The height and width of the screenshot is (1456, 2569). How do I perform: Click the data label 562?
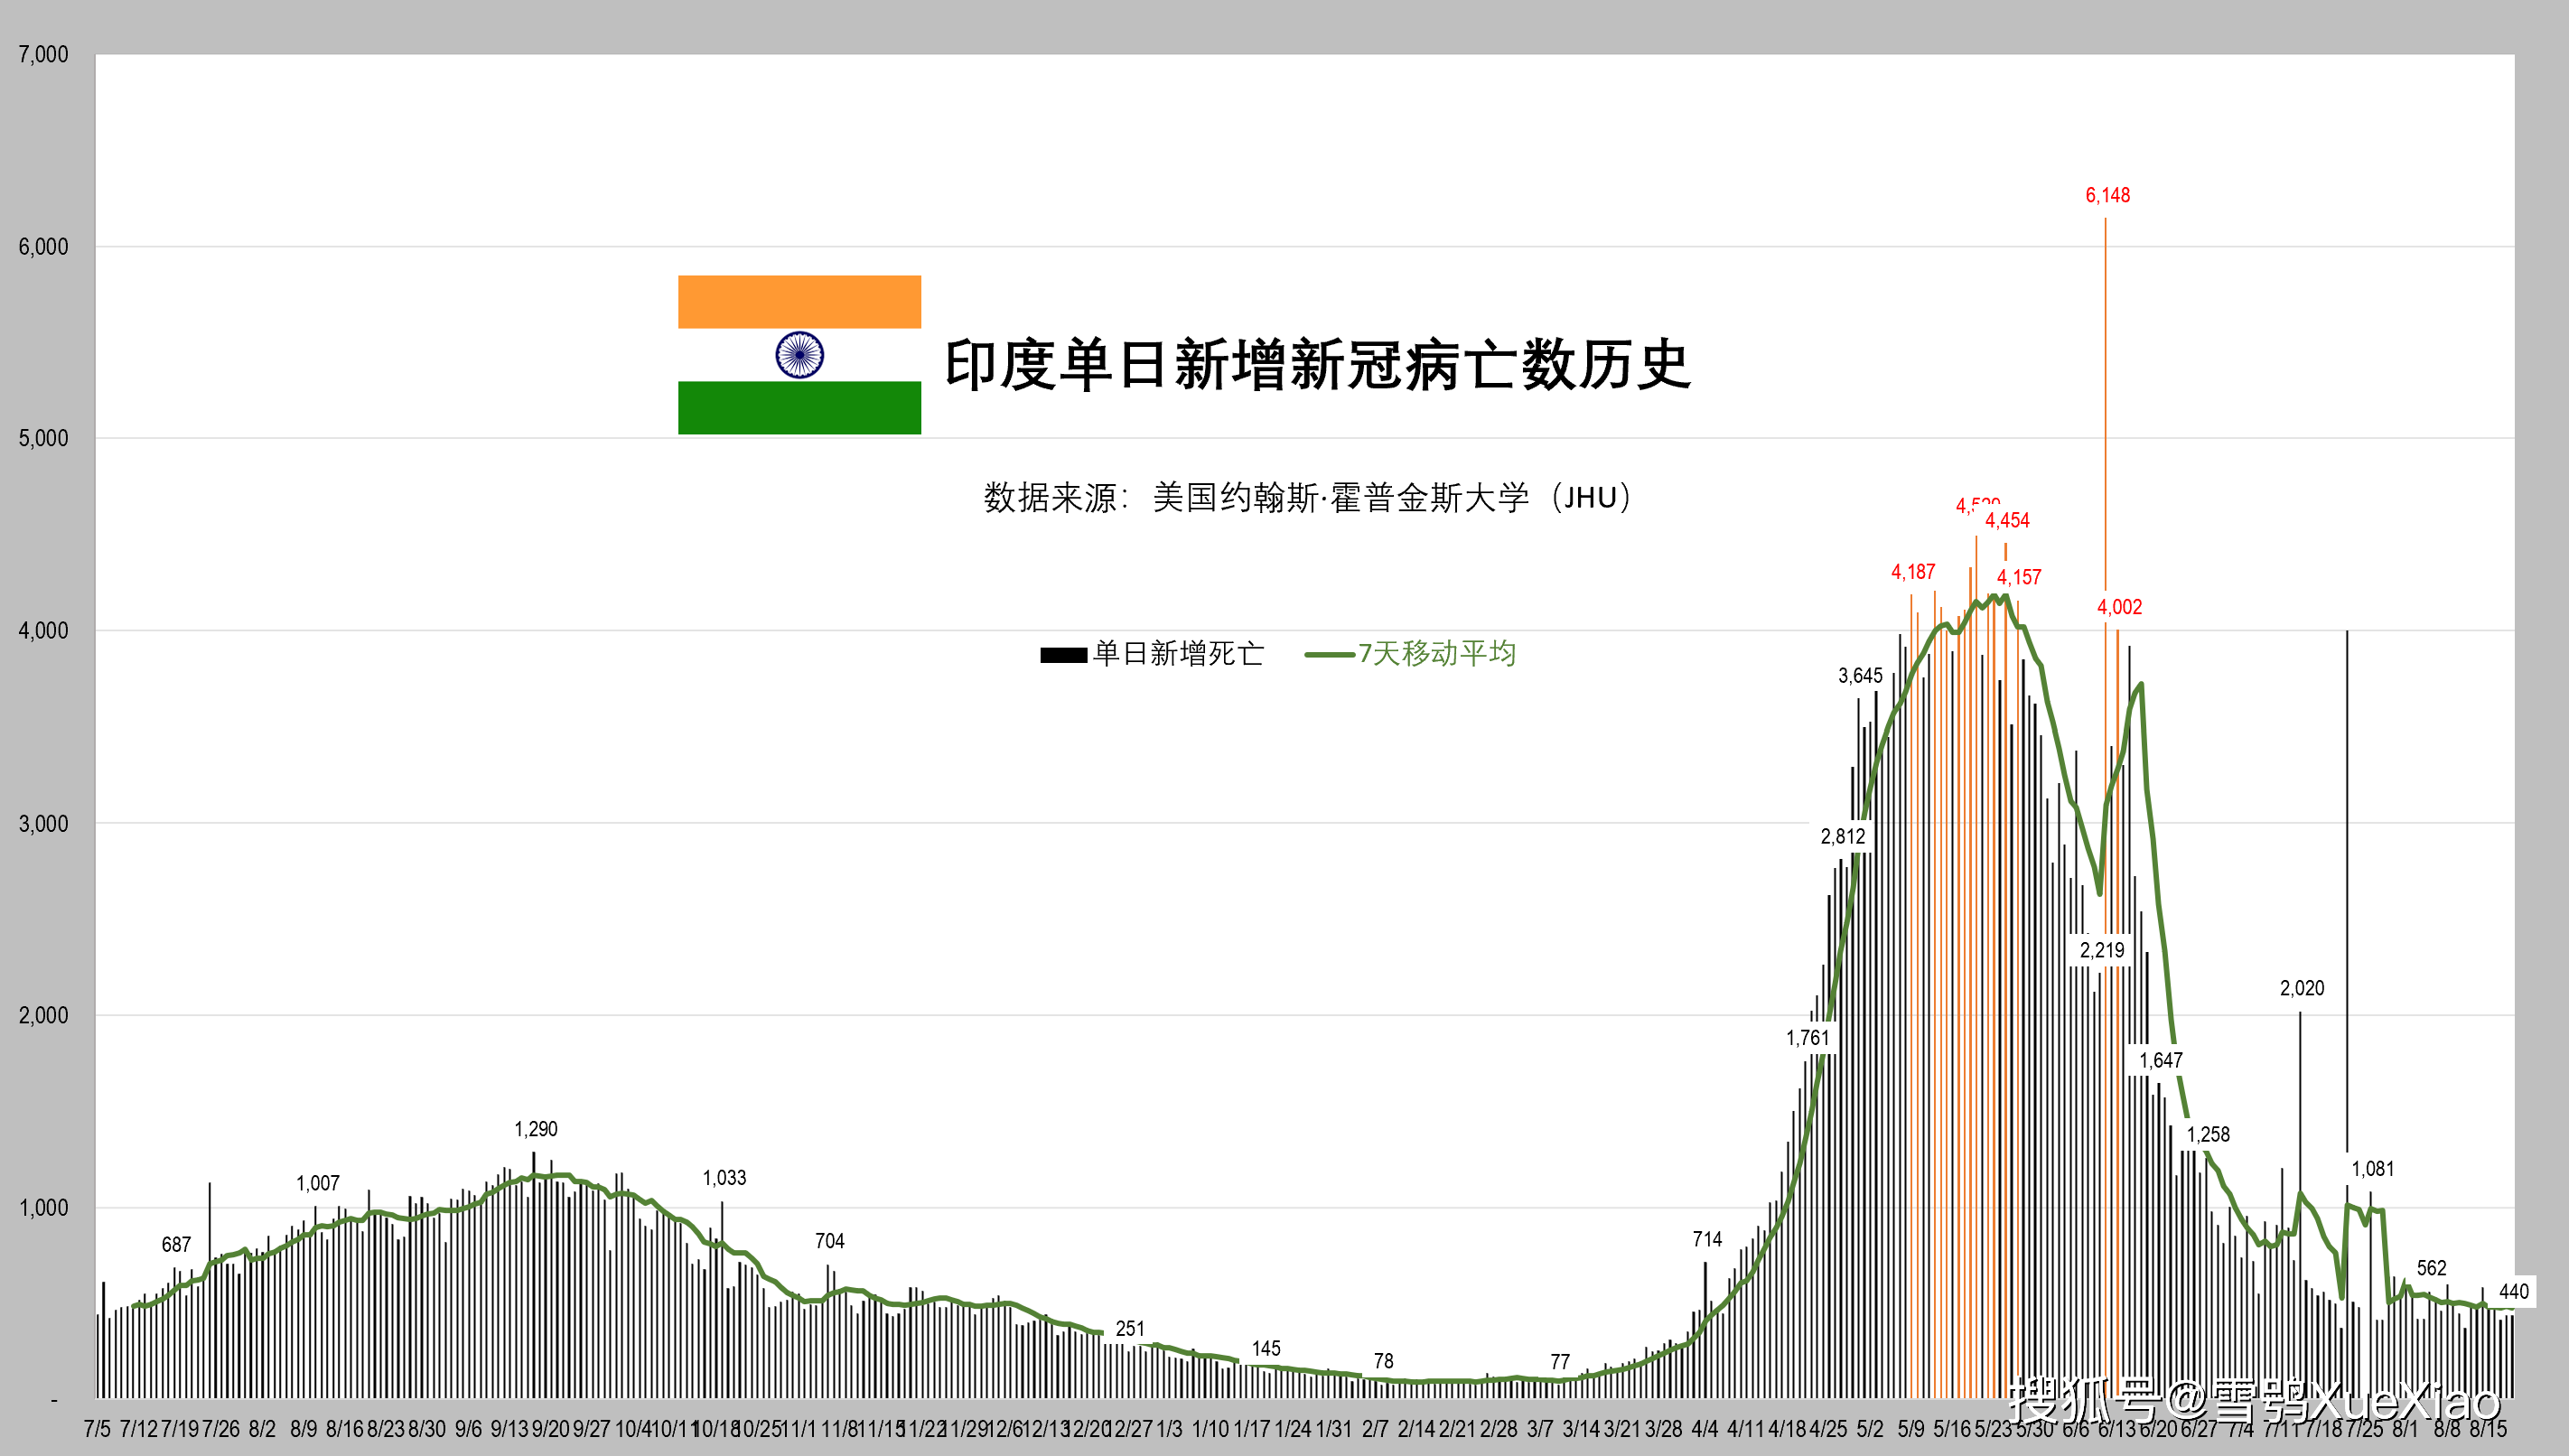tap(2432, 1269)
